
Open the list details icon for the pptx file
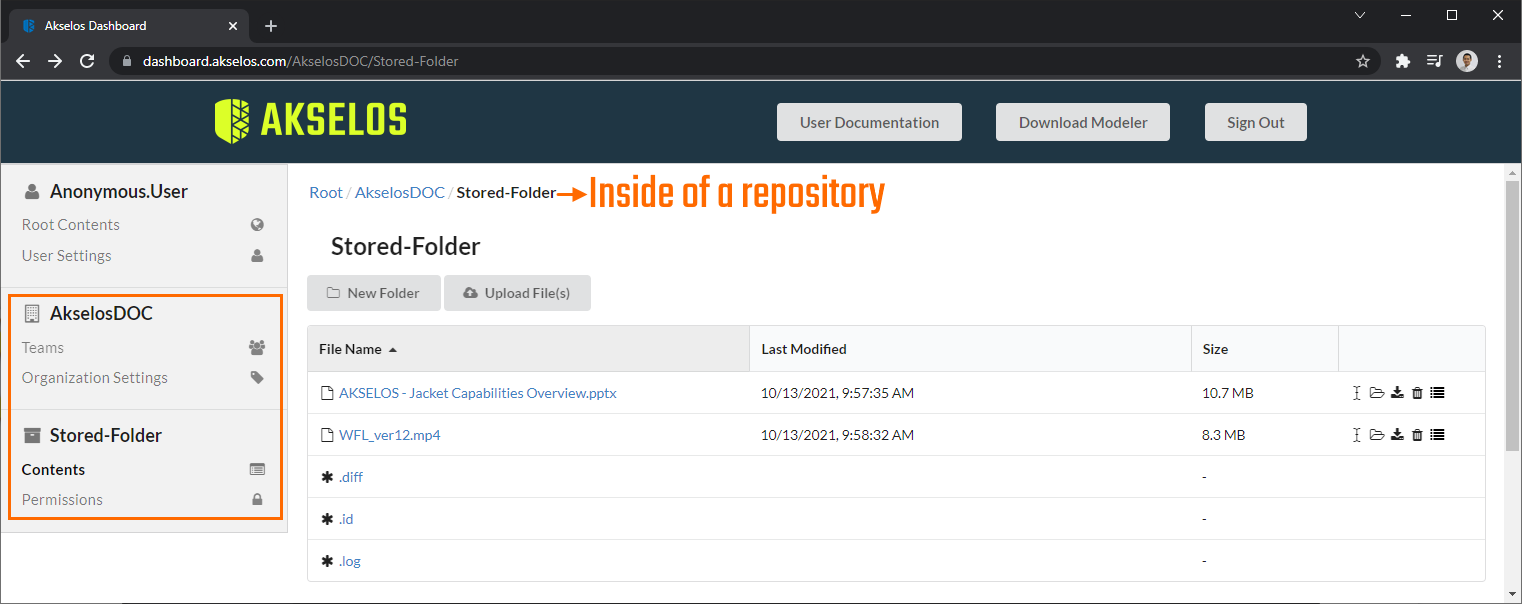[x=1437, y=393]
